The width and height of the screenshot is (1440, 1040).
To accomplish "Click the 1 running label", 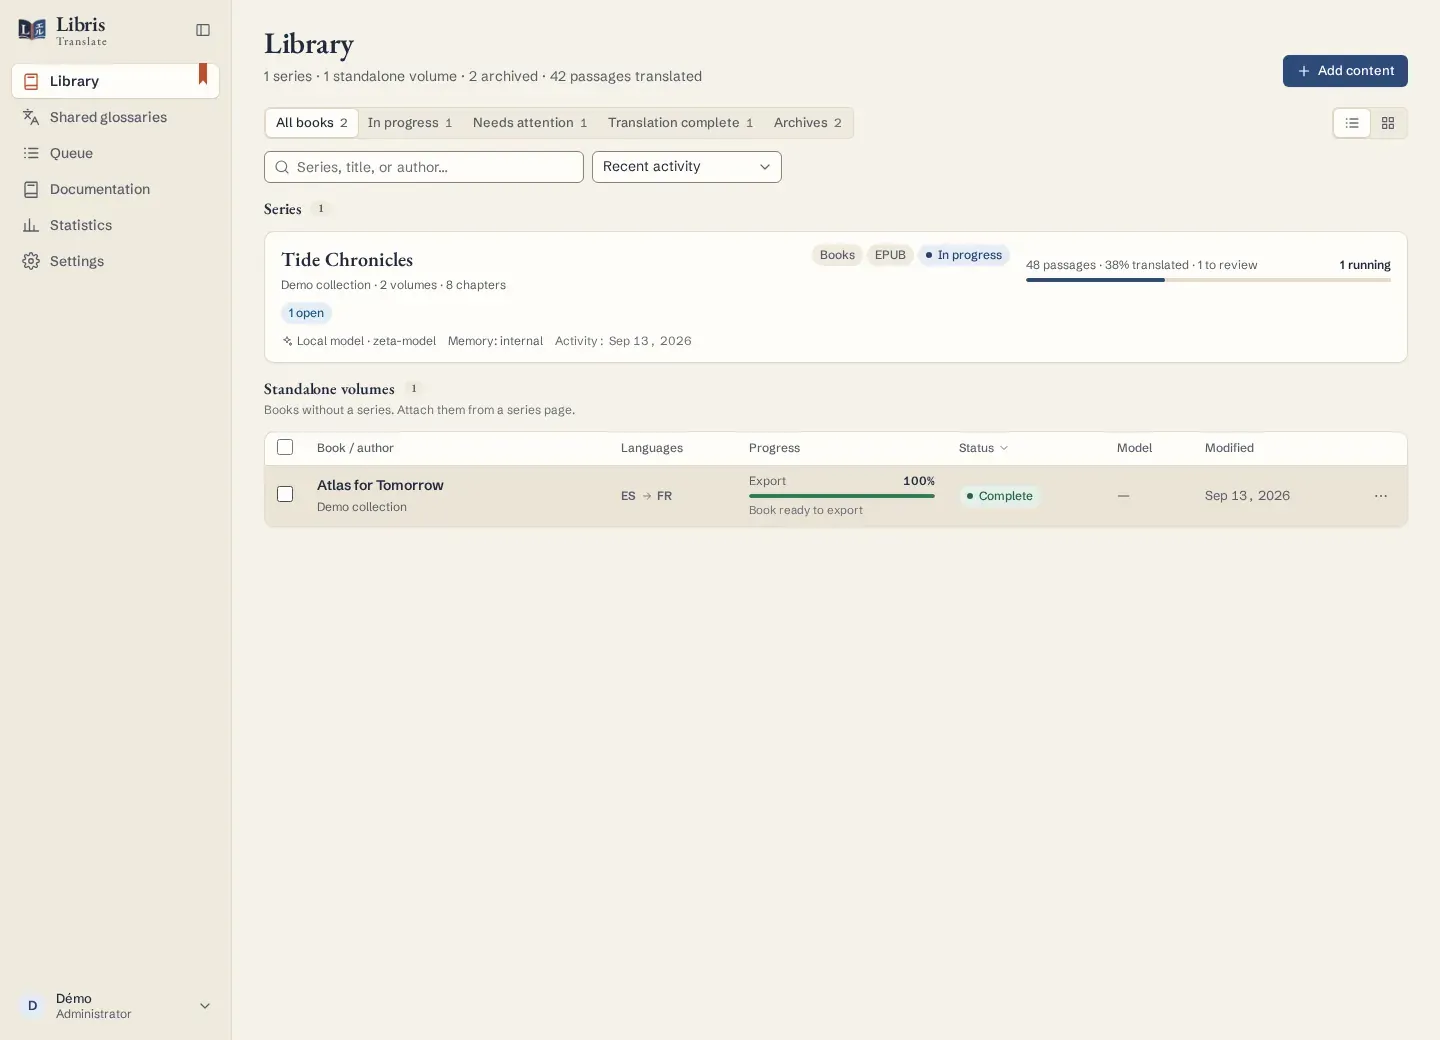I will tap(1365, 265).
